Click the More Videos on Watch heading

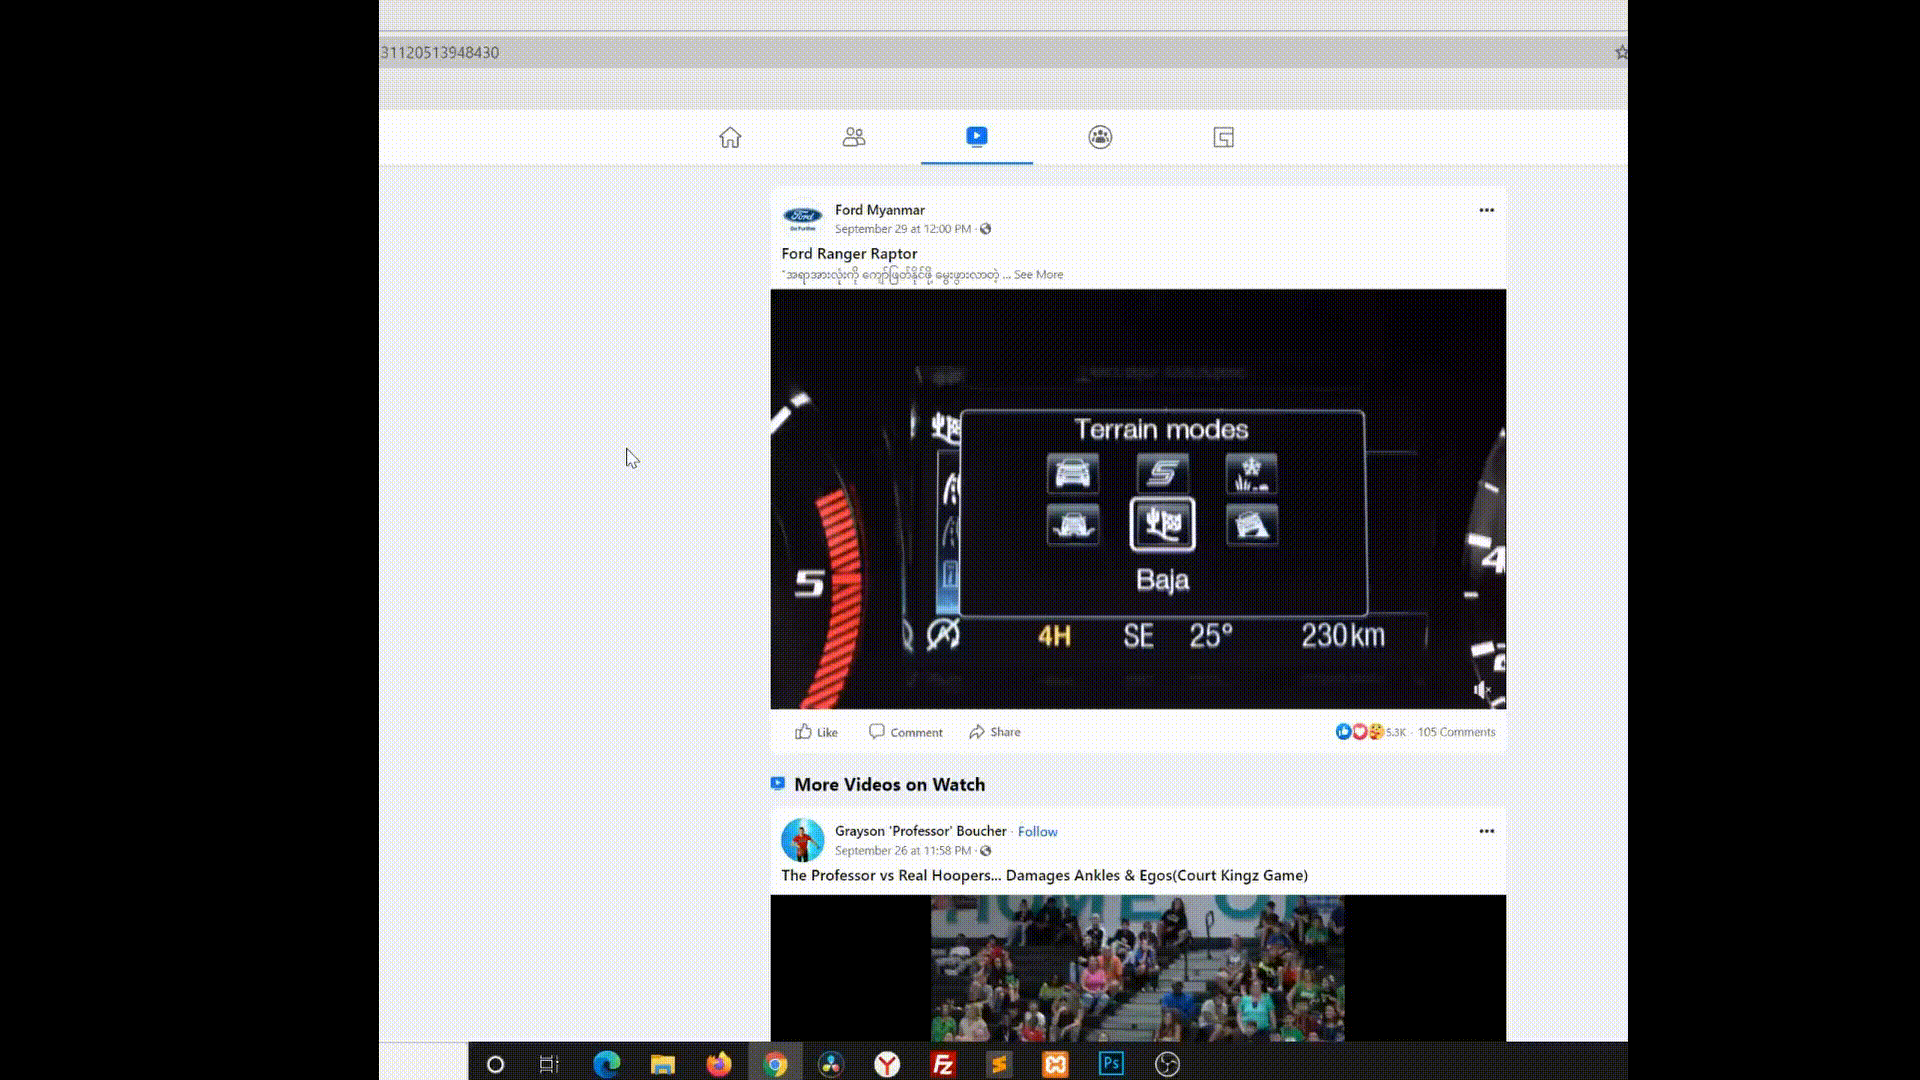click(889, 785)
